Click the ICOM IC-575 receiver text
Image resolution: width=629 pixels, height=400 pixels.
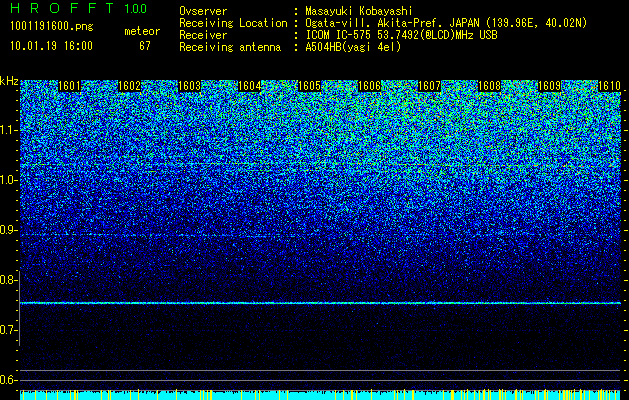pos(401,35)
